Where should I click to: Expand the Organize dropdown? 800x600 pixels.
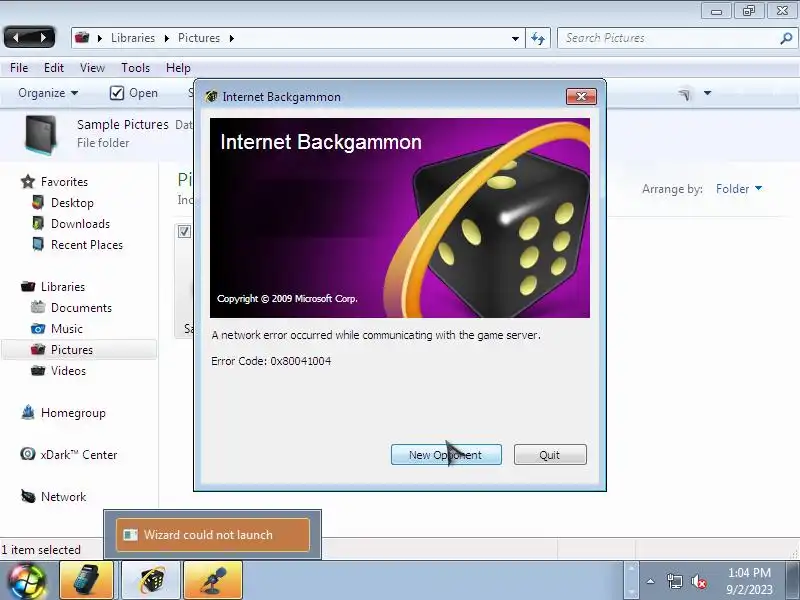[x=48, y=93]
